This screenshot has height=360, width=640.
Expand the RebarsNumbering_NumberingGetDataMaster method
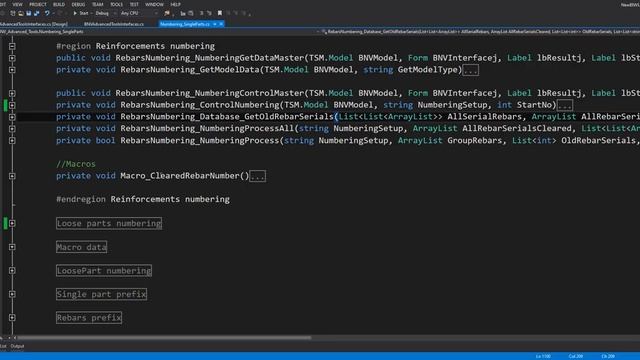[x=12, y=58]
